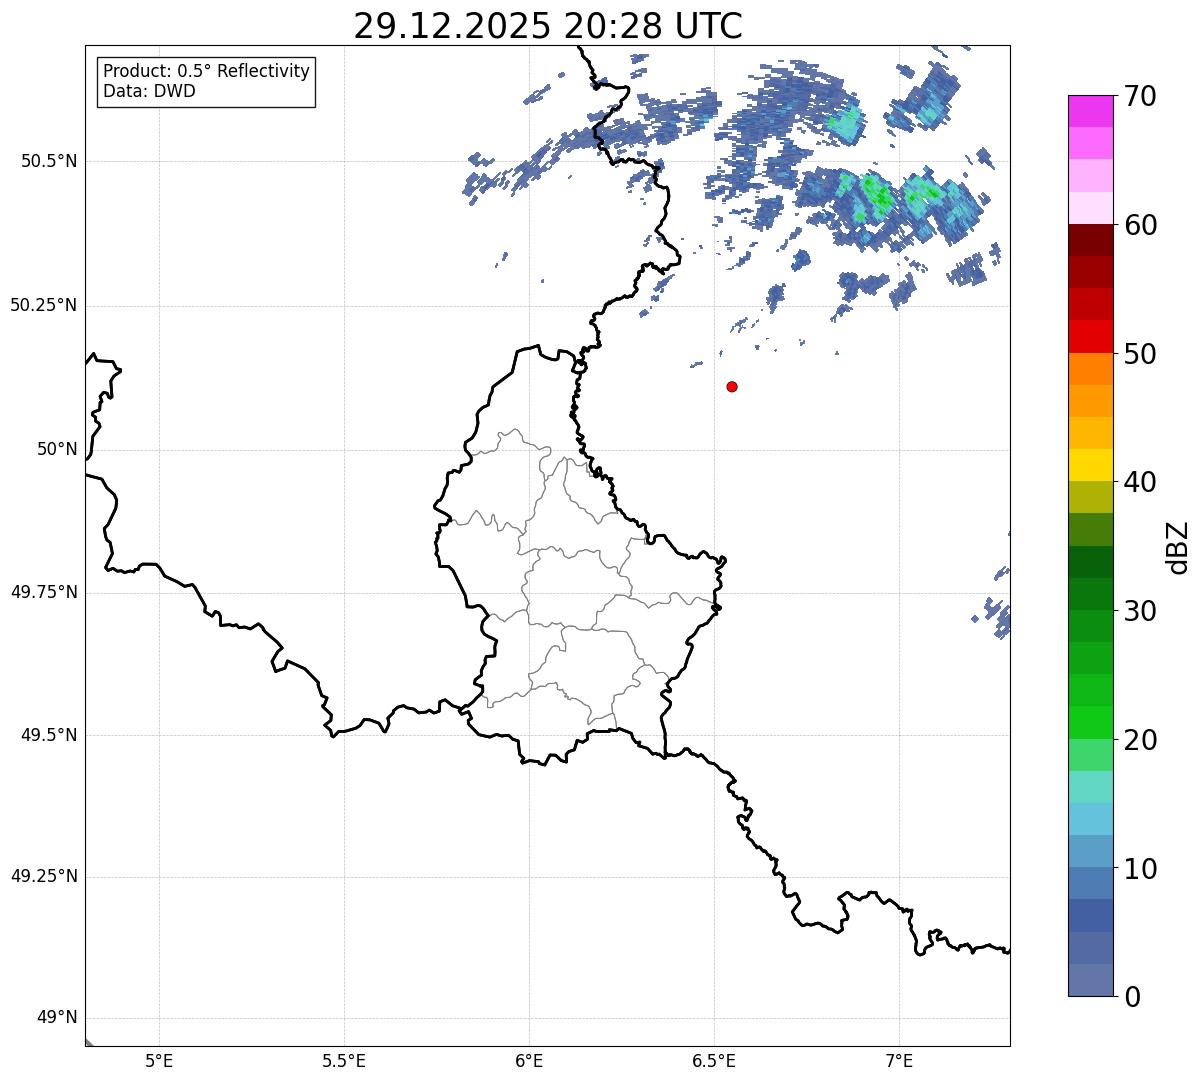Click the 50°N latitude label
1202x1081 pixels.
coord(57,449)
